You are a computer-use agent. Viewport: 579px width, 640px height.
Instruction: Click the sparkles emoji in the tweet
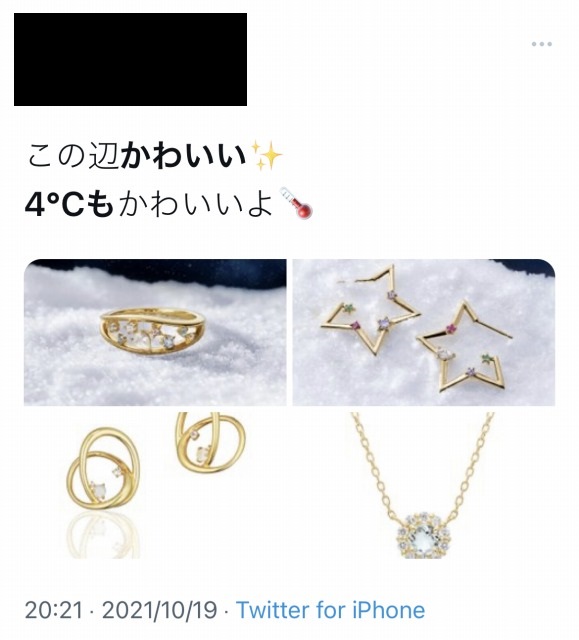tap(267, 156)
